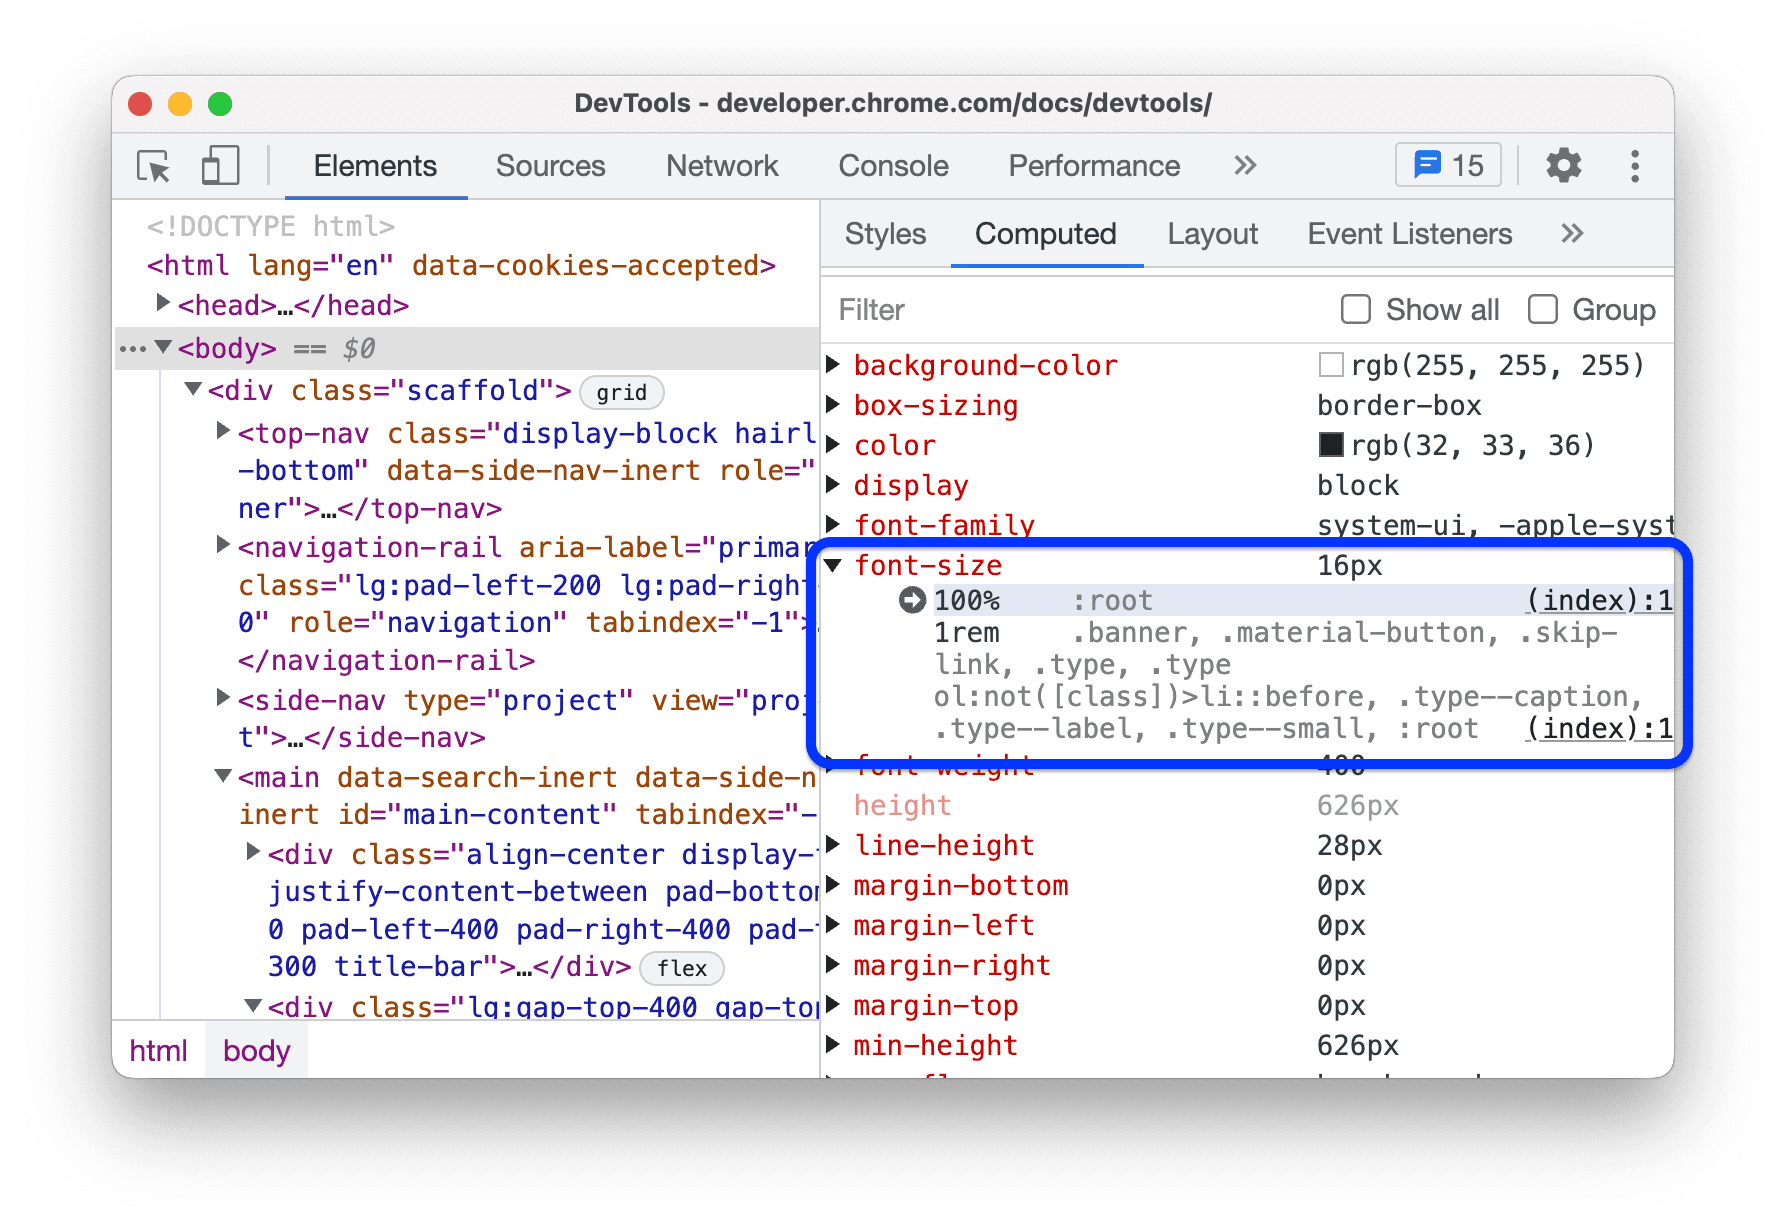Click the arrow icon beside 100% value
The width and height of the screenshot is (1786, 1226).
click(x=912, y=600)
